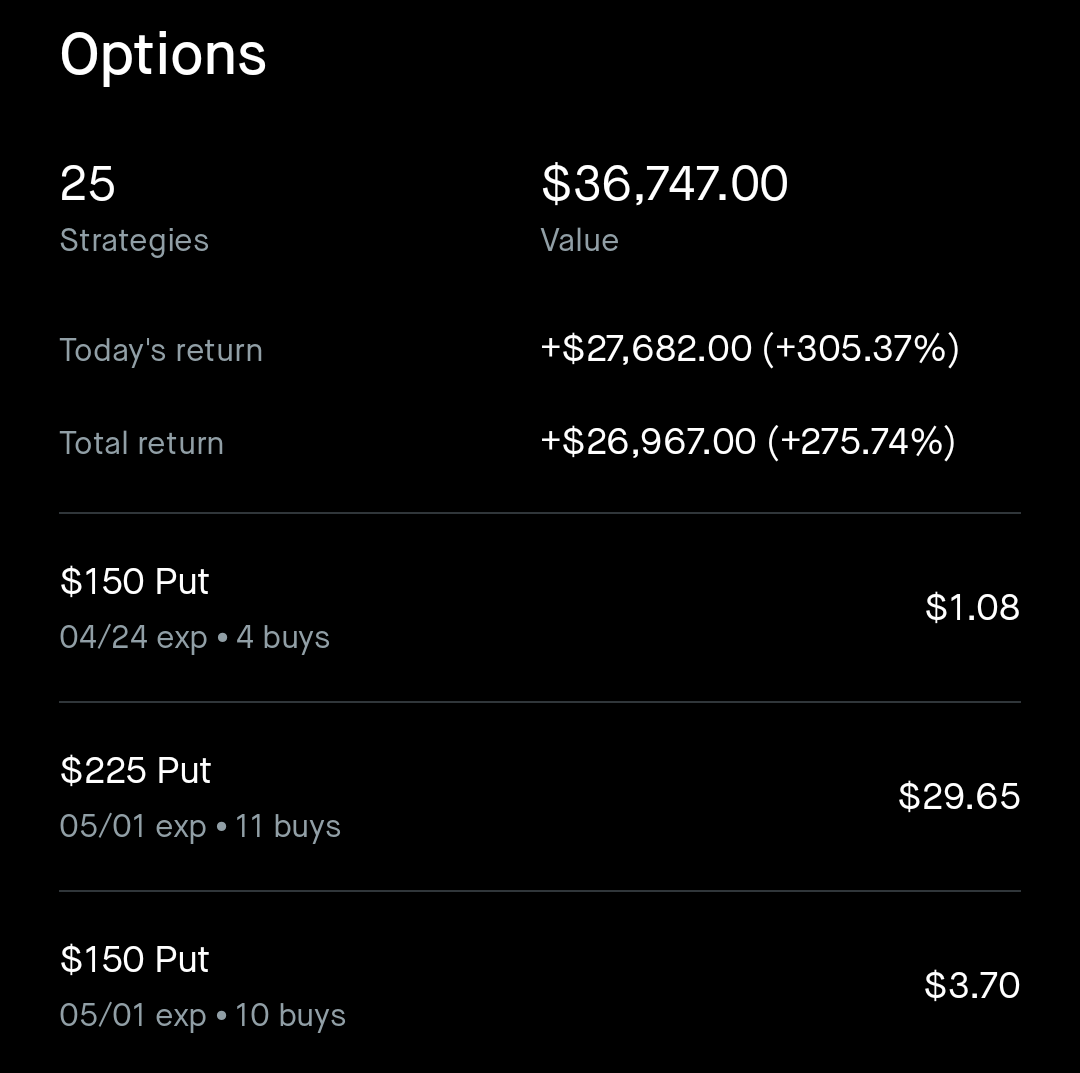Tap the $36,747.00 total value

point(664,184)
